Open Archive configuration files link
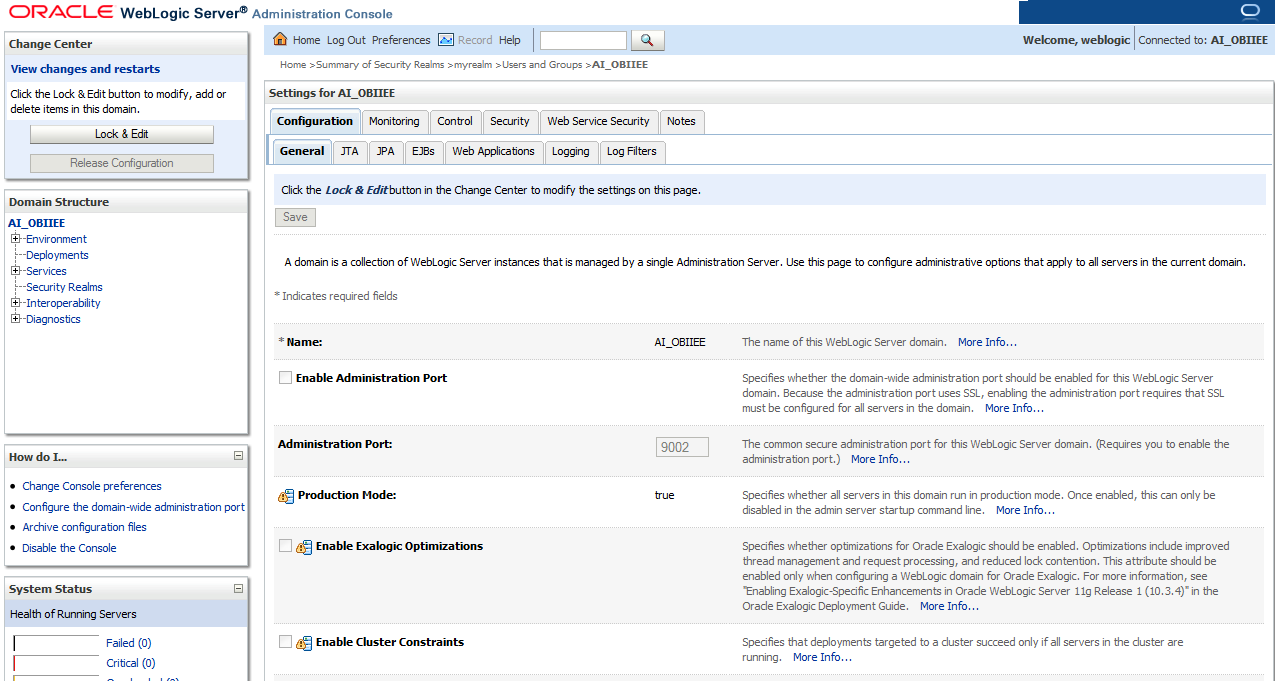This screenshot has width=1275, height=681. (x=85, y=527)
